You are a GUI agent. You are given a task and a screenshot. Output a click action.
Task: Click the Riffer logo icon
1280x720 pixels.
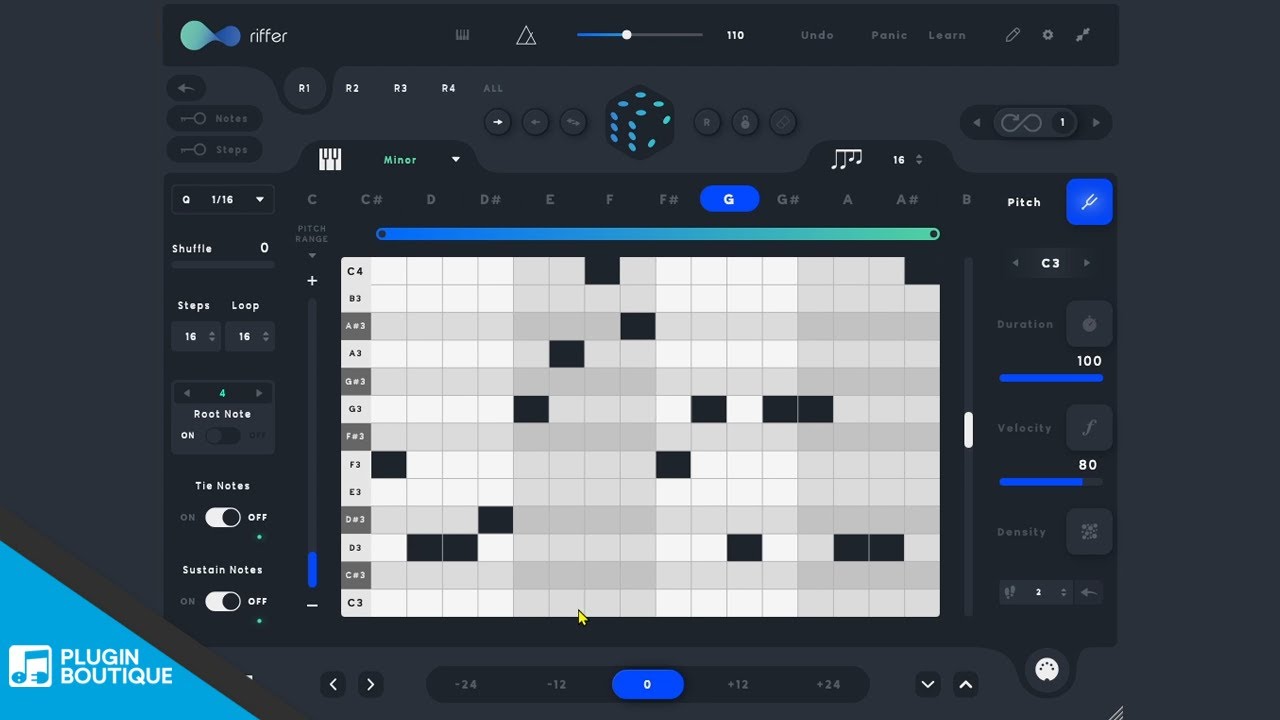210,36
